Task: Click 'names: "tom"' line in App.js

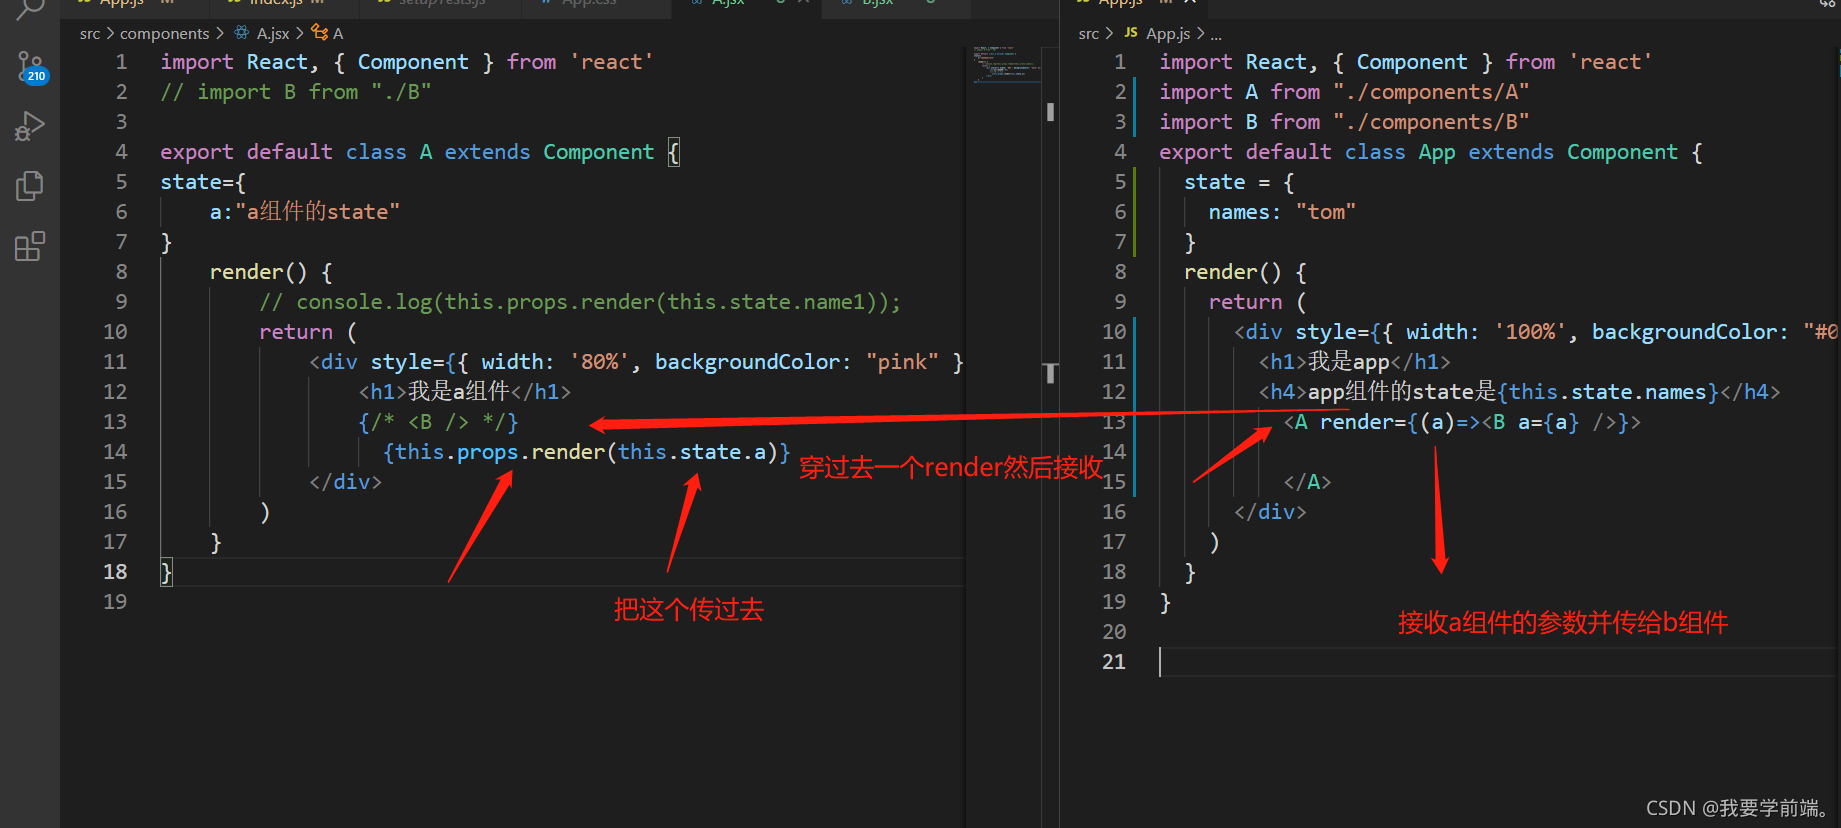Action: coord(1282,212)
